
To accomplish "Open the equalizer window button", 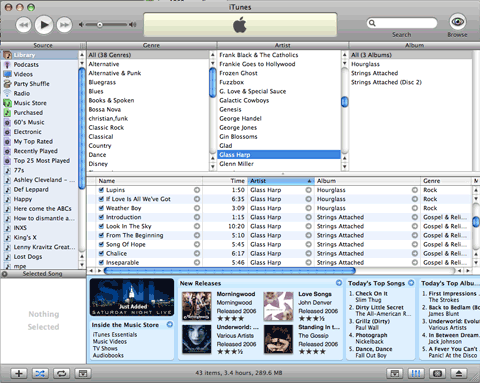I will click(x=416, y=373).
